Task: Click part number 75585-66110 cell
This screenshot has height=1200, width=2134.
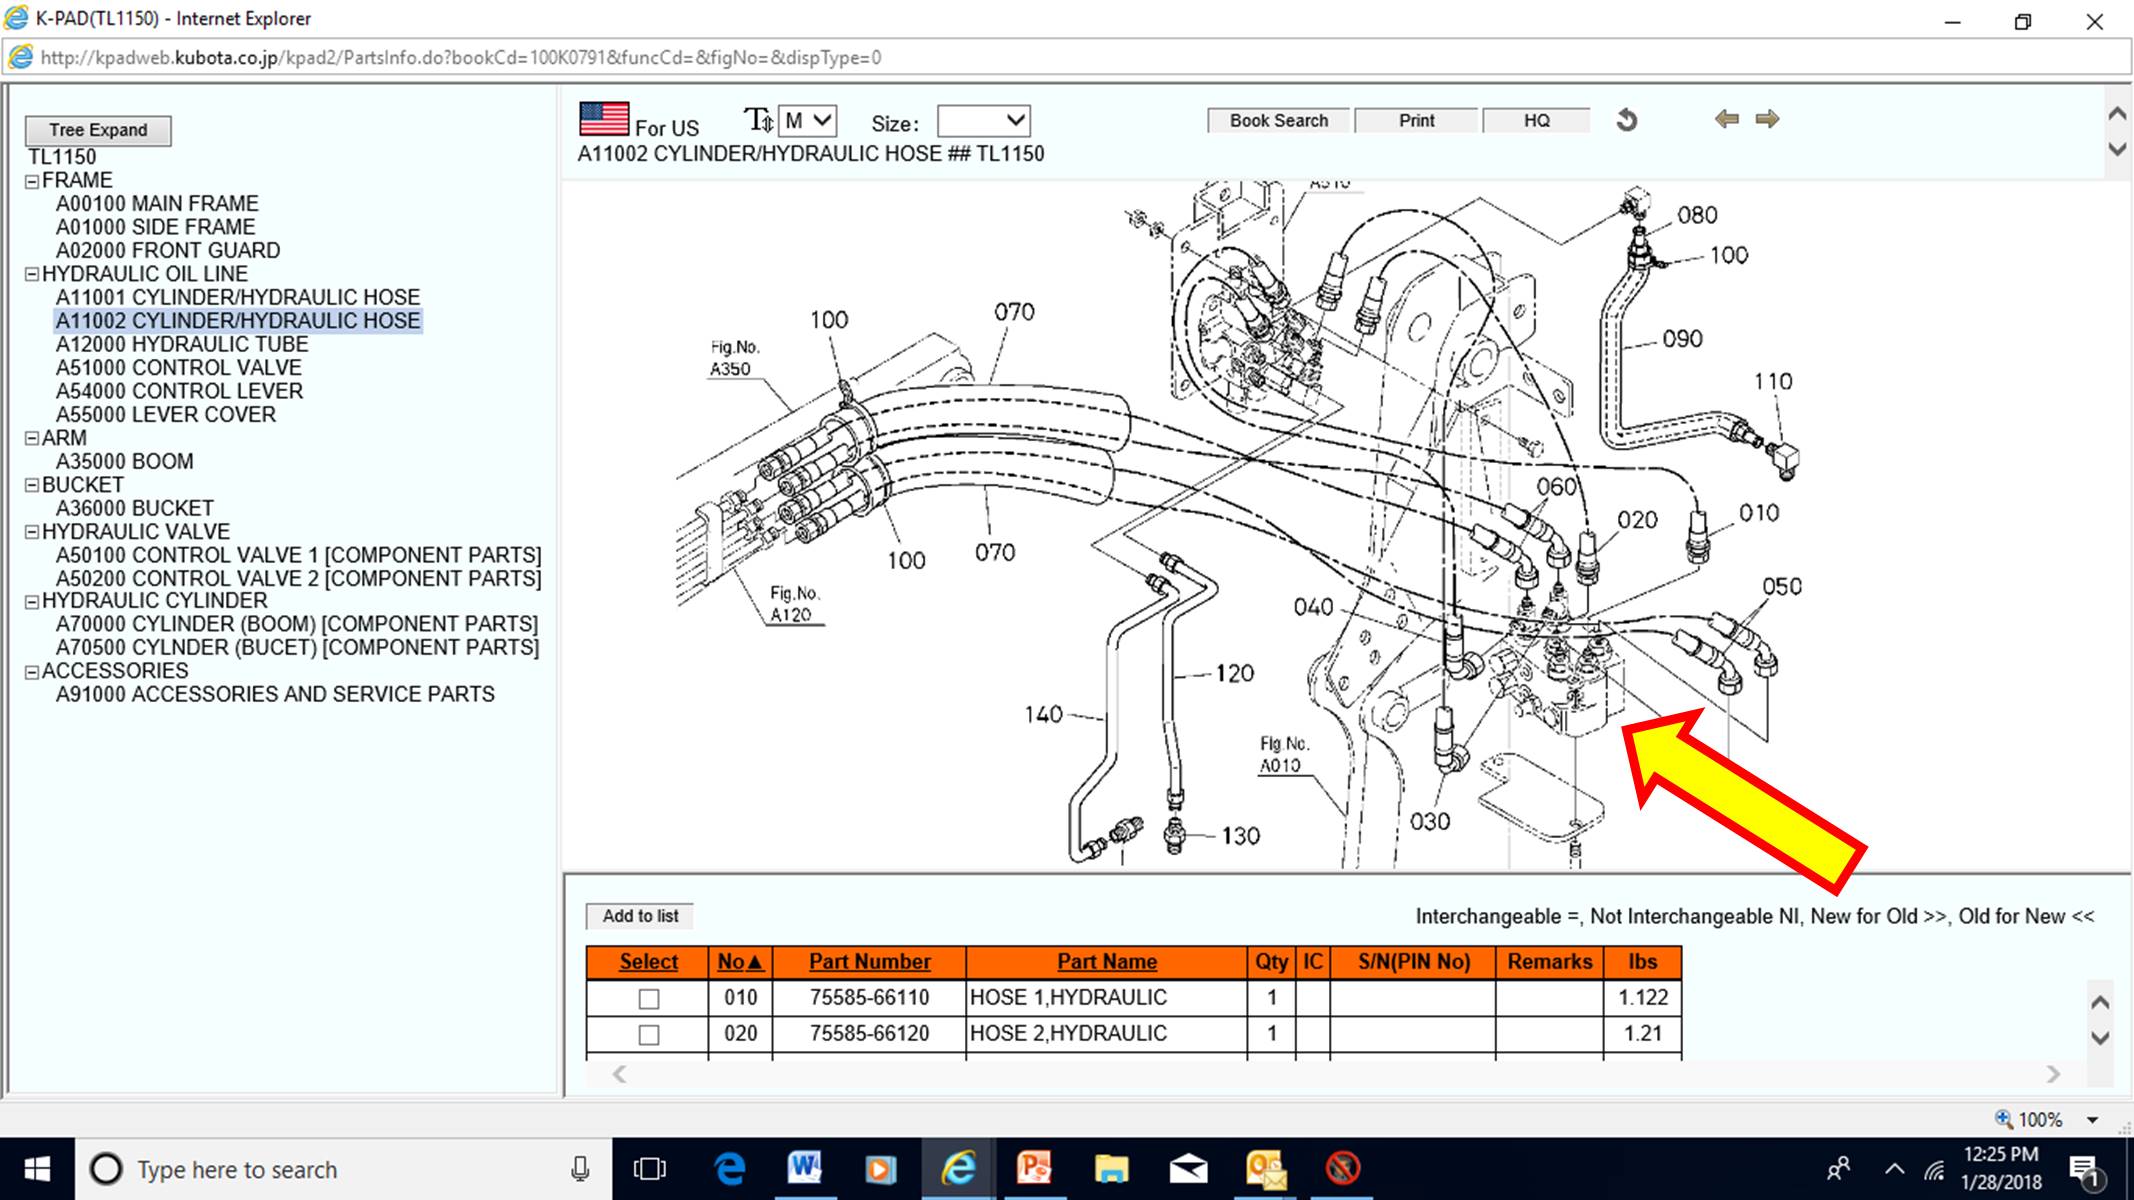Action: (869, 998)
